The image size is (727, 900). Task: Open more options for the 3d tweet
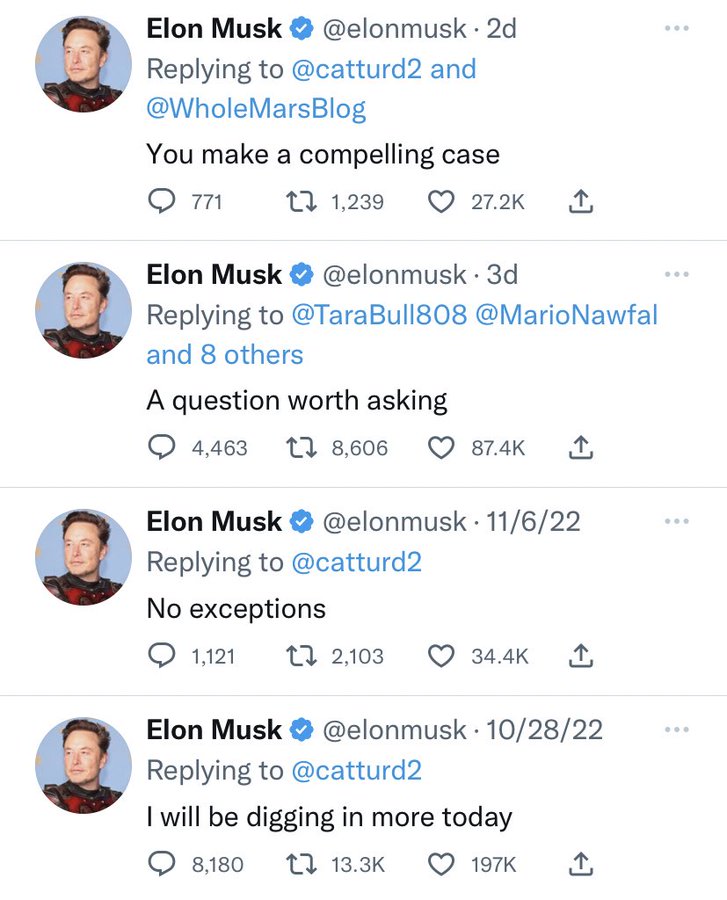tap(677, 274)
